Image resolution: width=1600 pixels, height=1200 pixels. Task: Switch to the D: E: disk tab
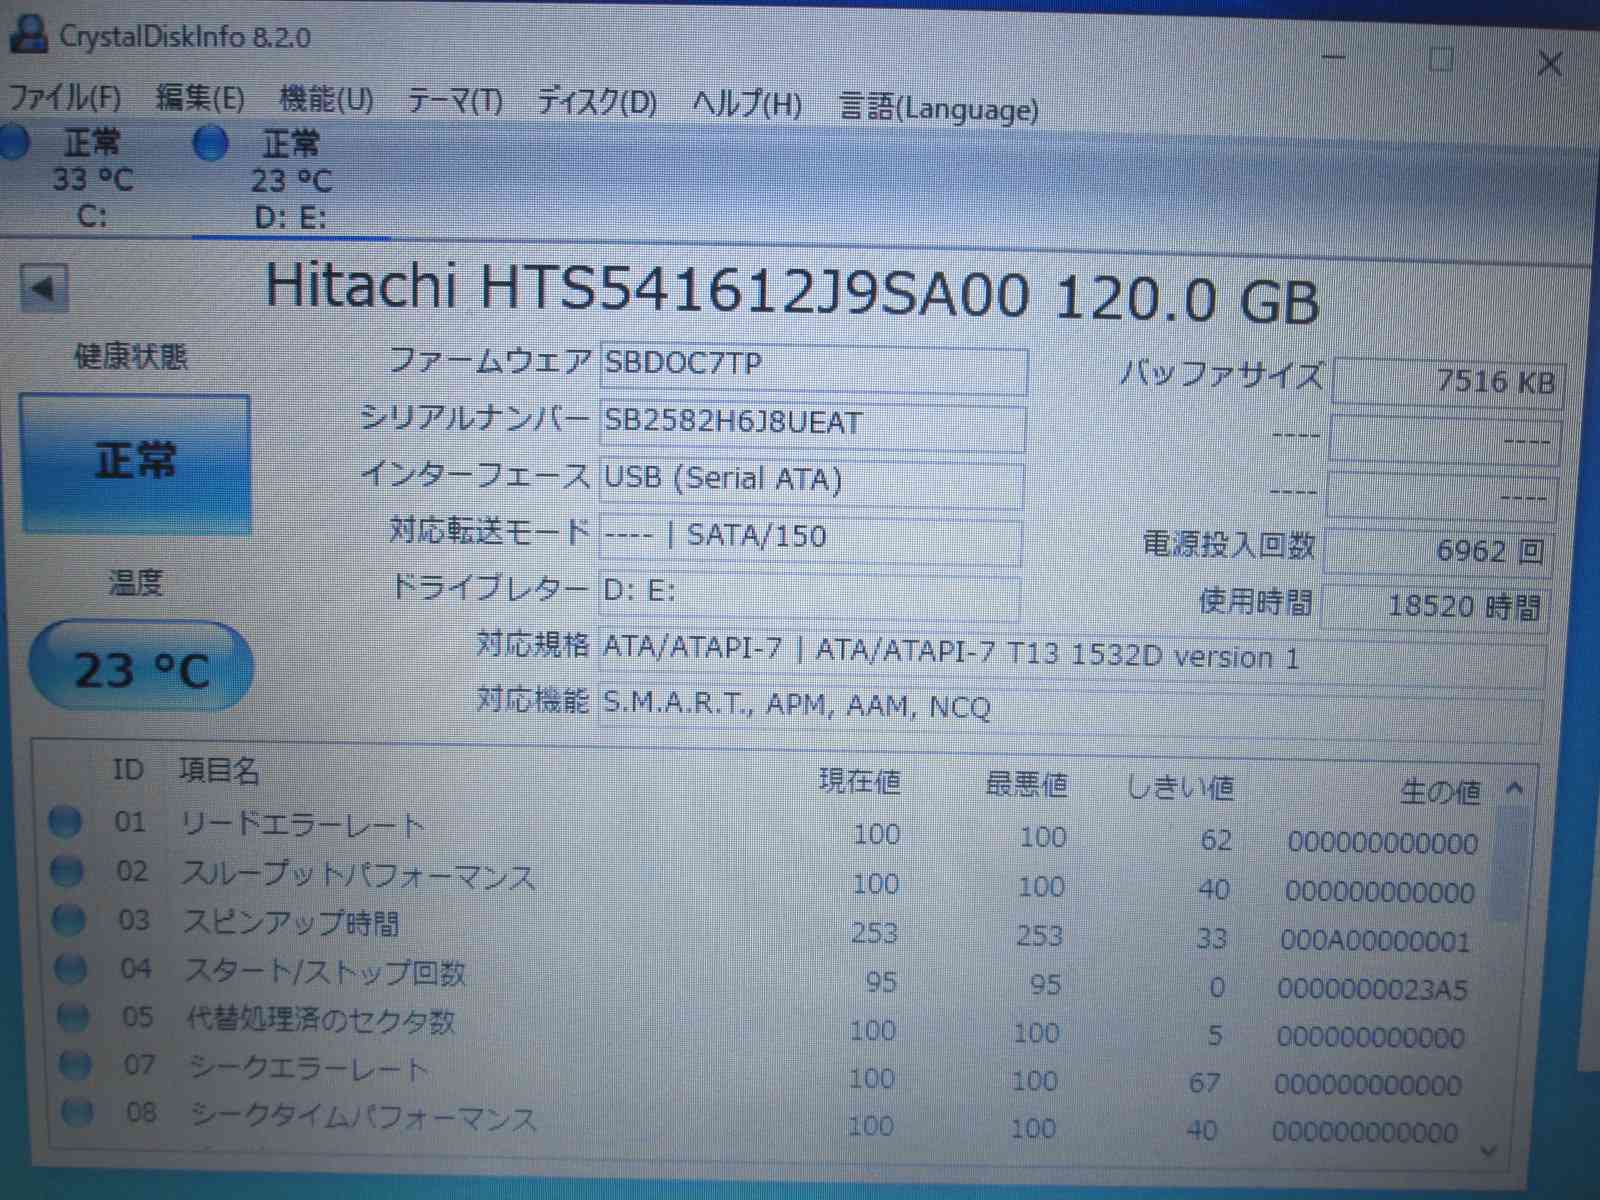coord(290,181)
